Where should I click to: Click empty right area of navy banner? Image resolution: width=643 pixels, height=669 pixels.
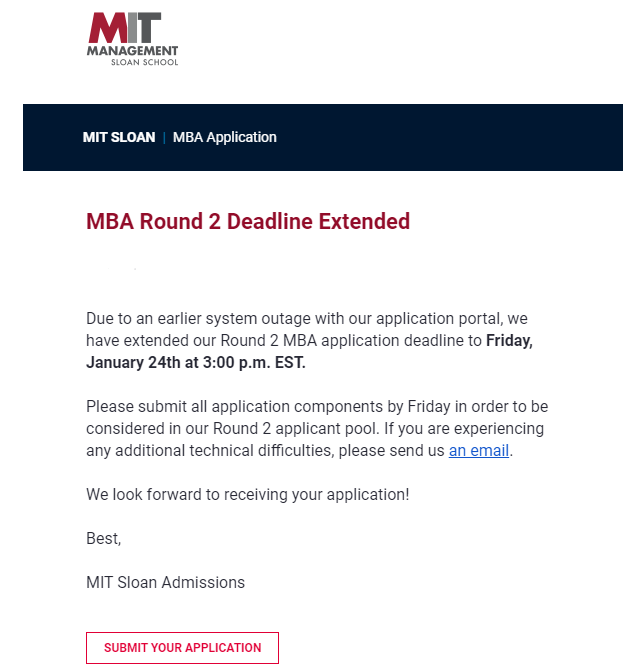(x=480, y=137)
